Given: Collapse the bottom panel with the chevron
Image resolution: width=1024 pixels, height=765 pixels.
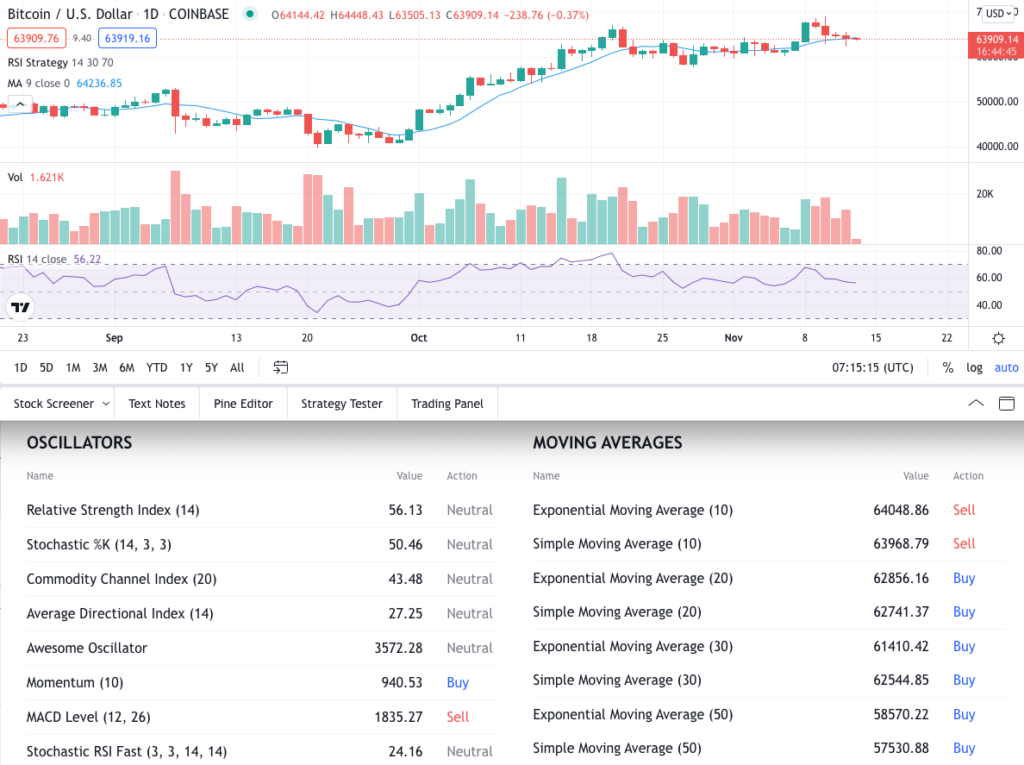Looking at the screenshot, I should [976, 403].
